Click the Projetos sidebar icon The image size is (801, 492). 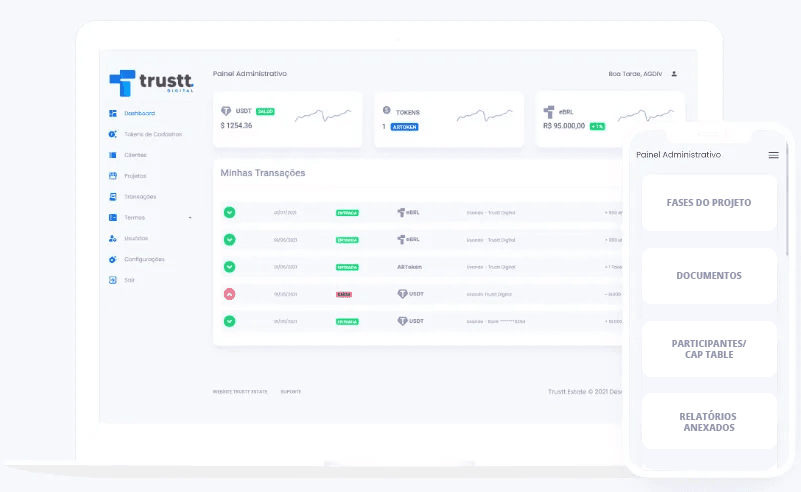pyautogui.click(x=113, y=176)
